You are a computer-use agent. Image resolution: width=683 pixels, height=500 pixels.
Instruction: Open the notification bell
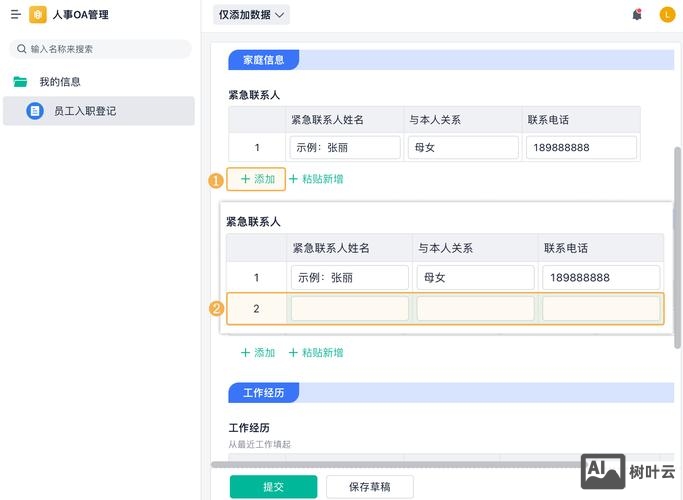pyautogui.click(x=637, y=14)
